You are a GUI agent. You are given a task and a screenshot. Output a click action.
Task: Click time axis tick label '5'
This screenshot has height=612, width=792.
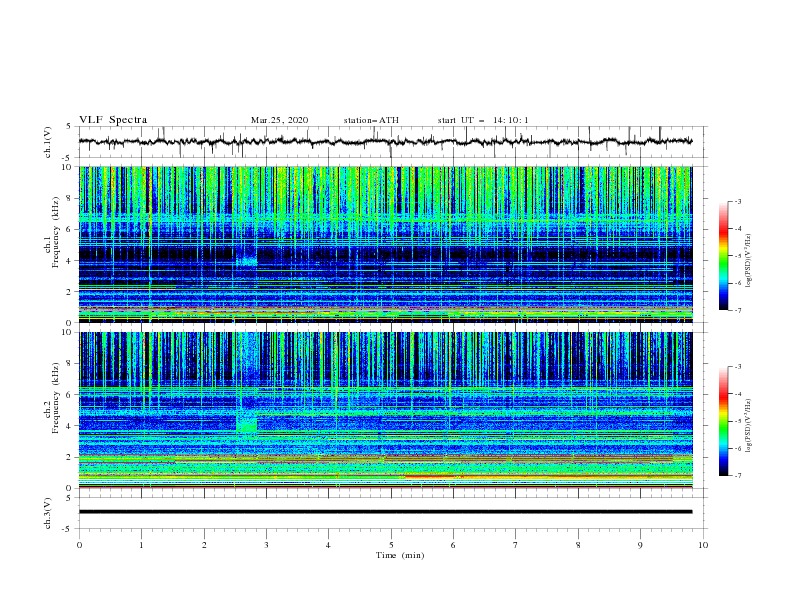tap(391, 545)
